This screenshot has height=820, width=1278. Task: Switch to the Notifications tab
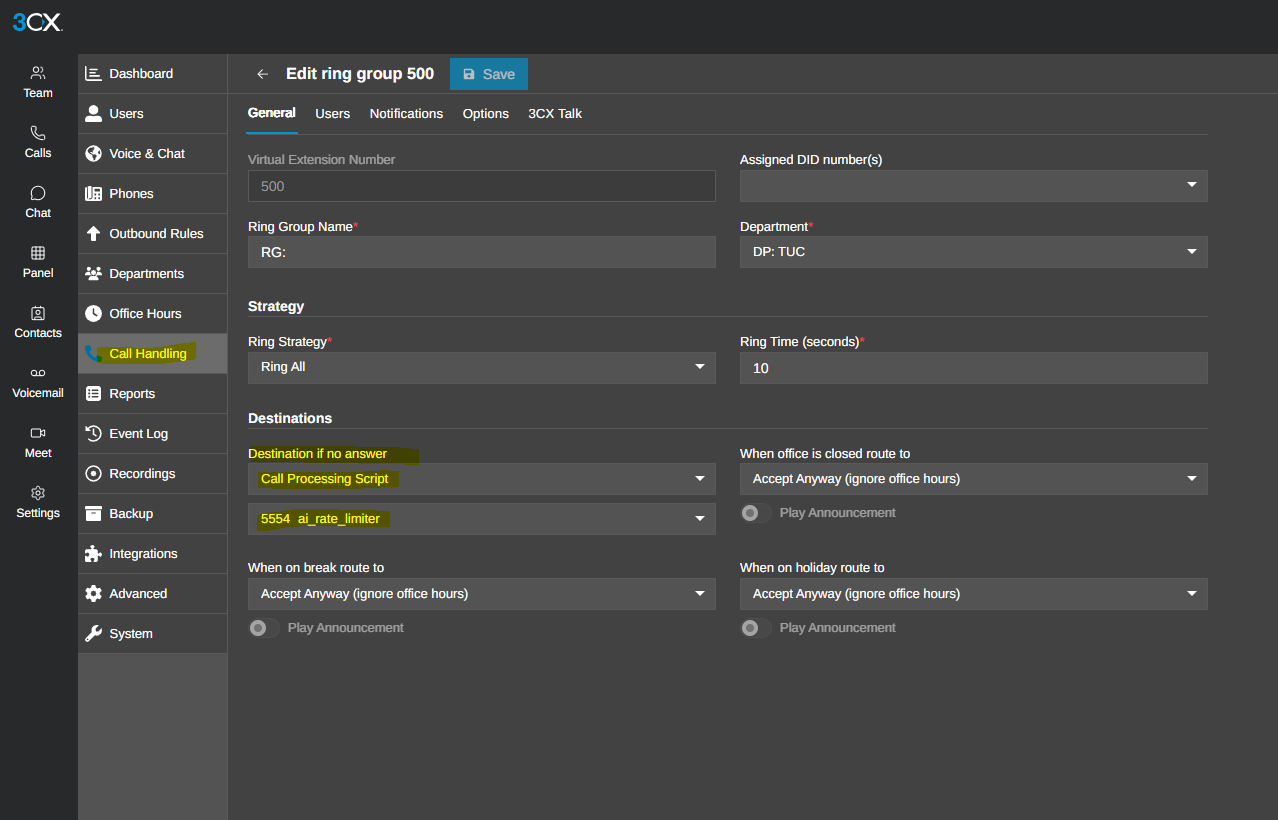coord(406,114)
